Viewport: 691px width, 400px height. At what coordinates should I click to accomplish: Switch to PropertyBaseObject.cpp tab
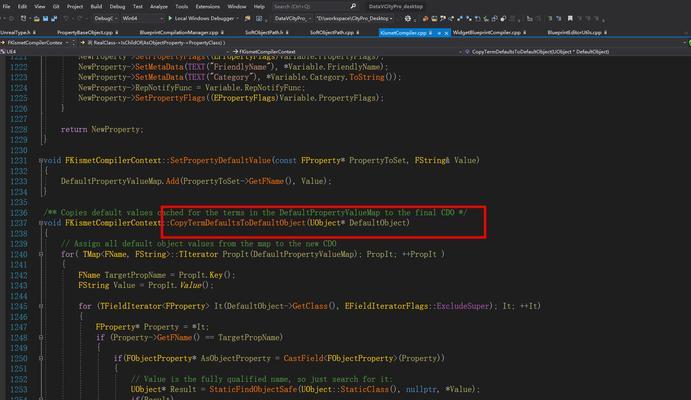[x=87, y=33]
